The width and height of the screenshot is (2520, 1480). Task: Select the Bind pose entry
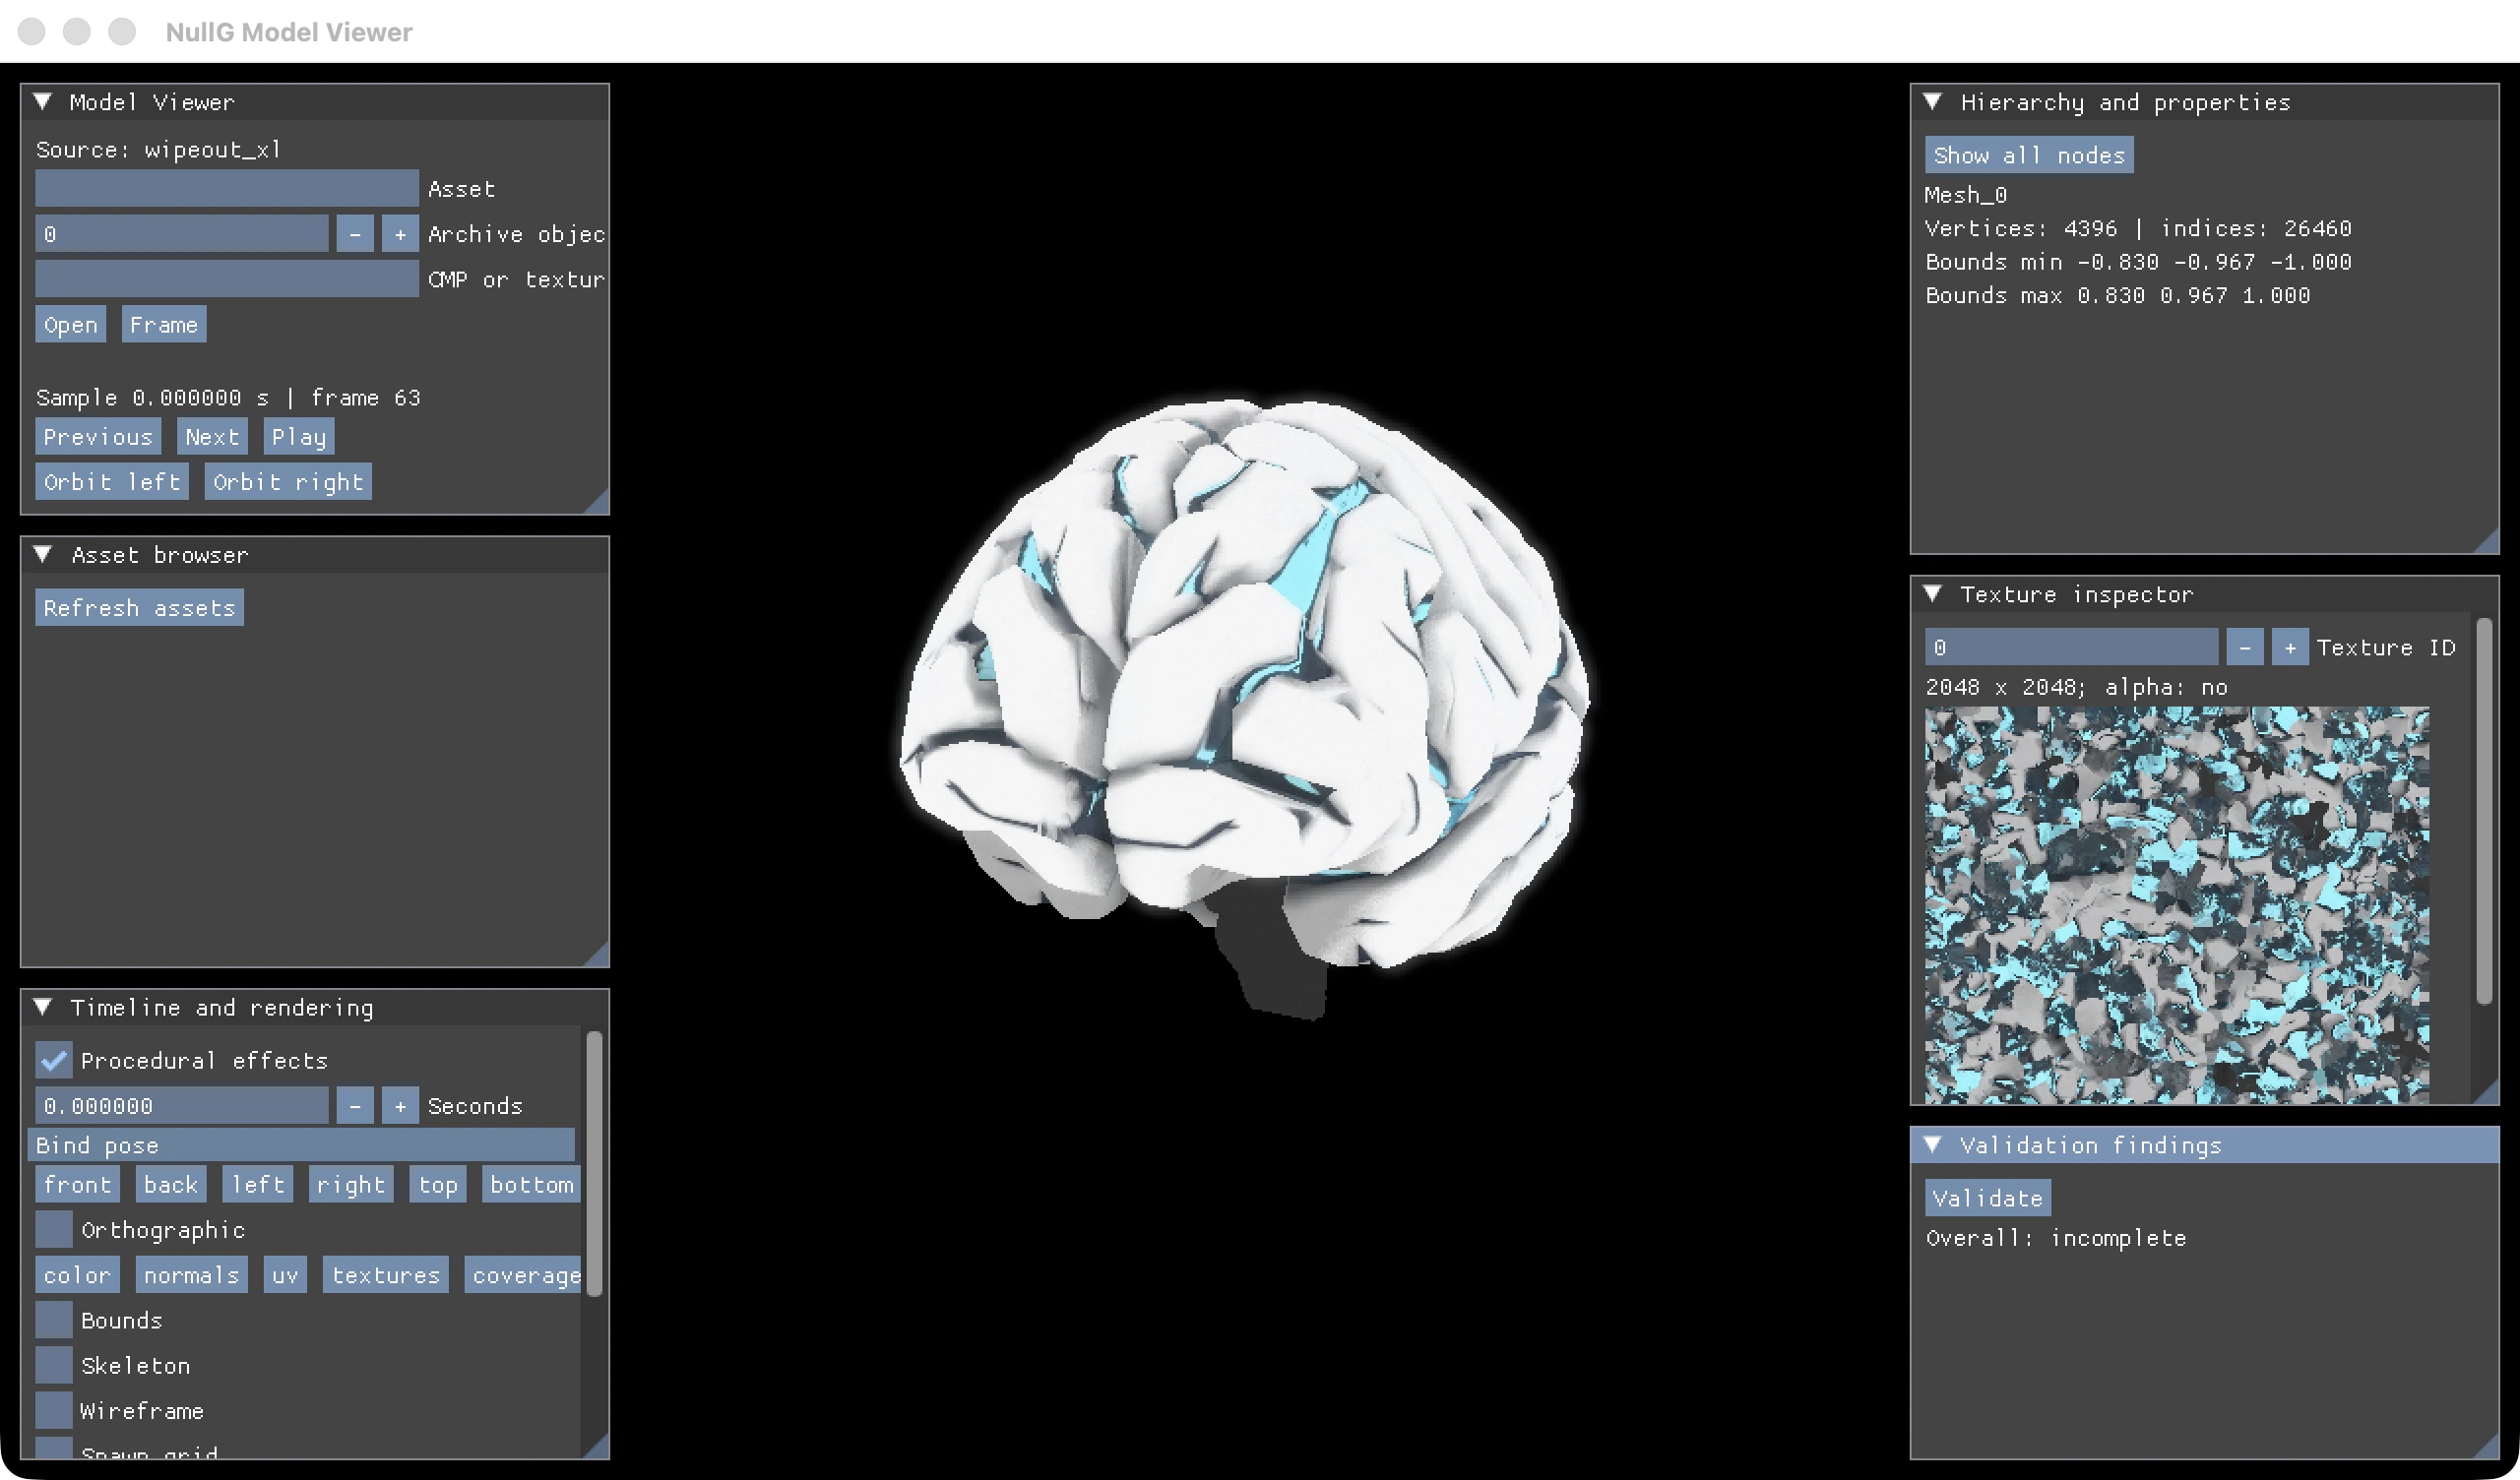(301, 1145)
